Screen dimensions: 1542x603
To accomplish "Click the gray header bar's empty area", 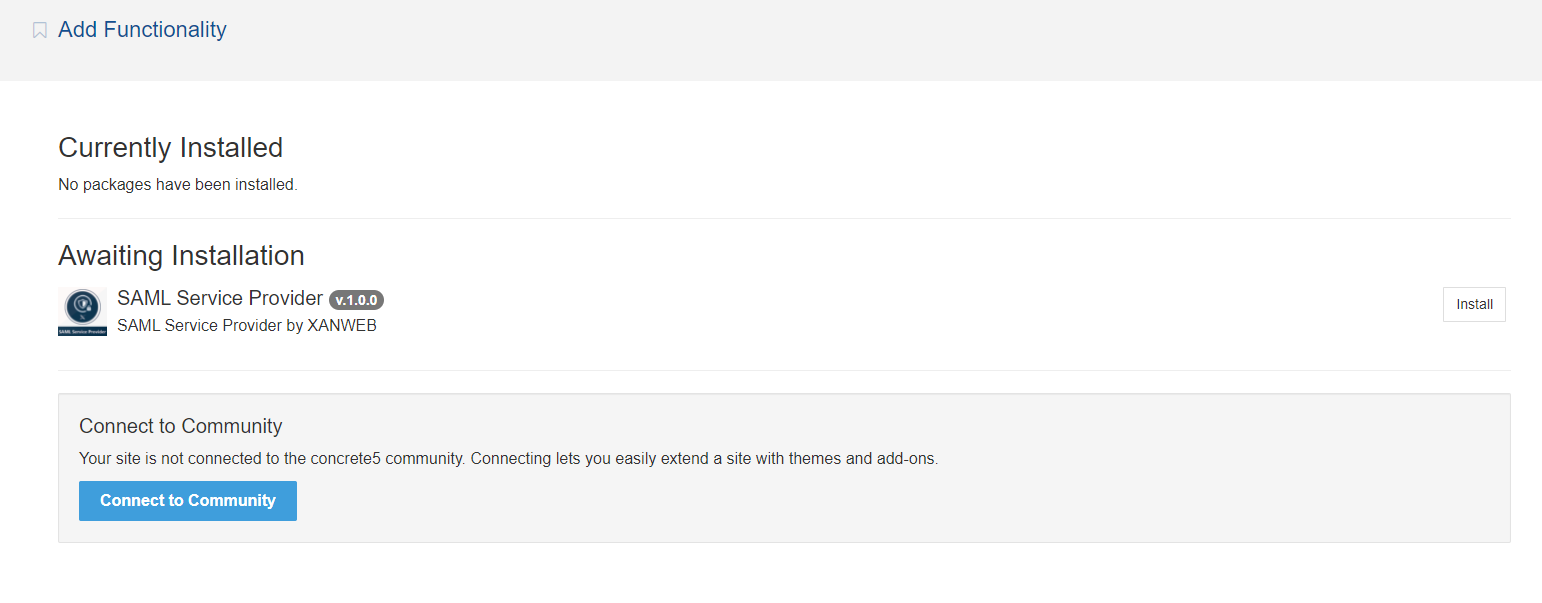I will point(800,40).
